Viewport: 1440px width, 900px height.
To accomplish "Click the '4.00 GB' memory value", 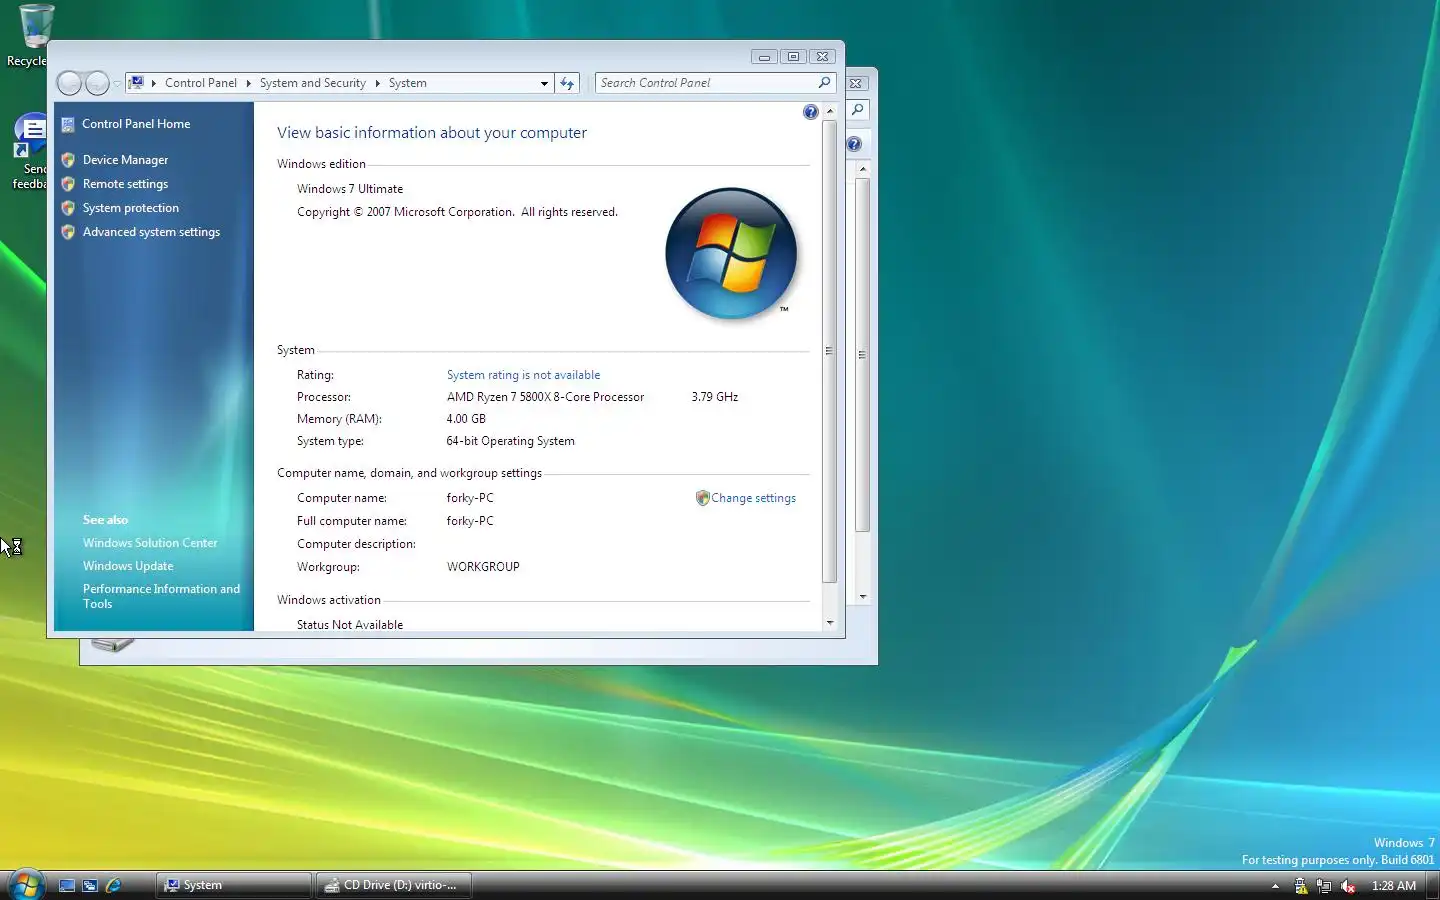I will pyautogui.click(x=466, y=419).
